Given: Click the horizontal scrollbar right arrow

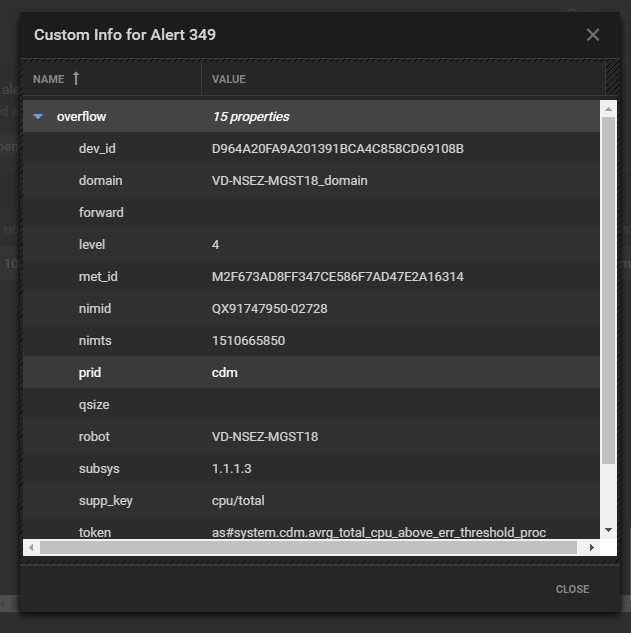Looking at the screenshot, I should tap(591, 547).
